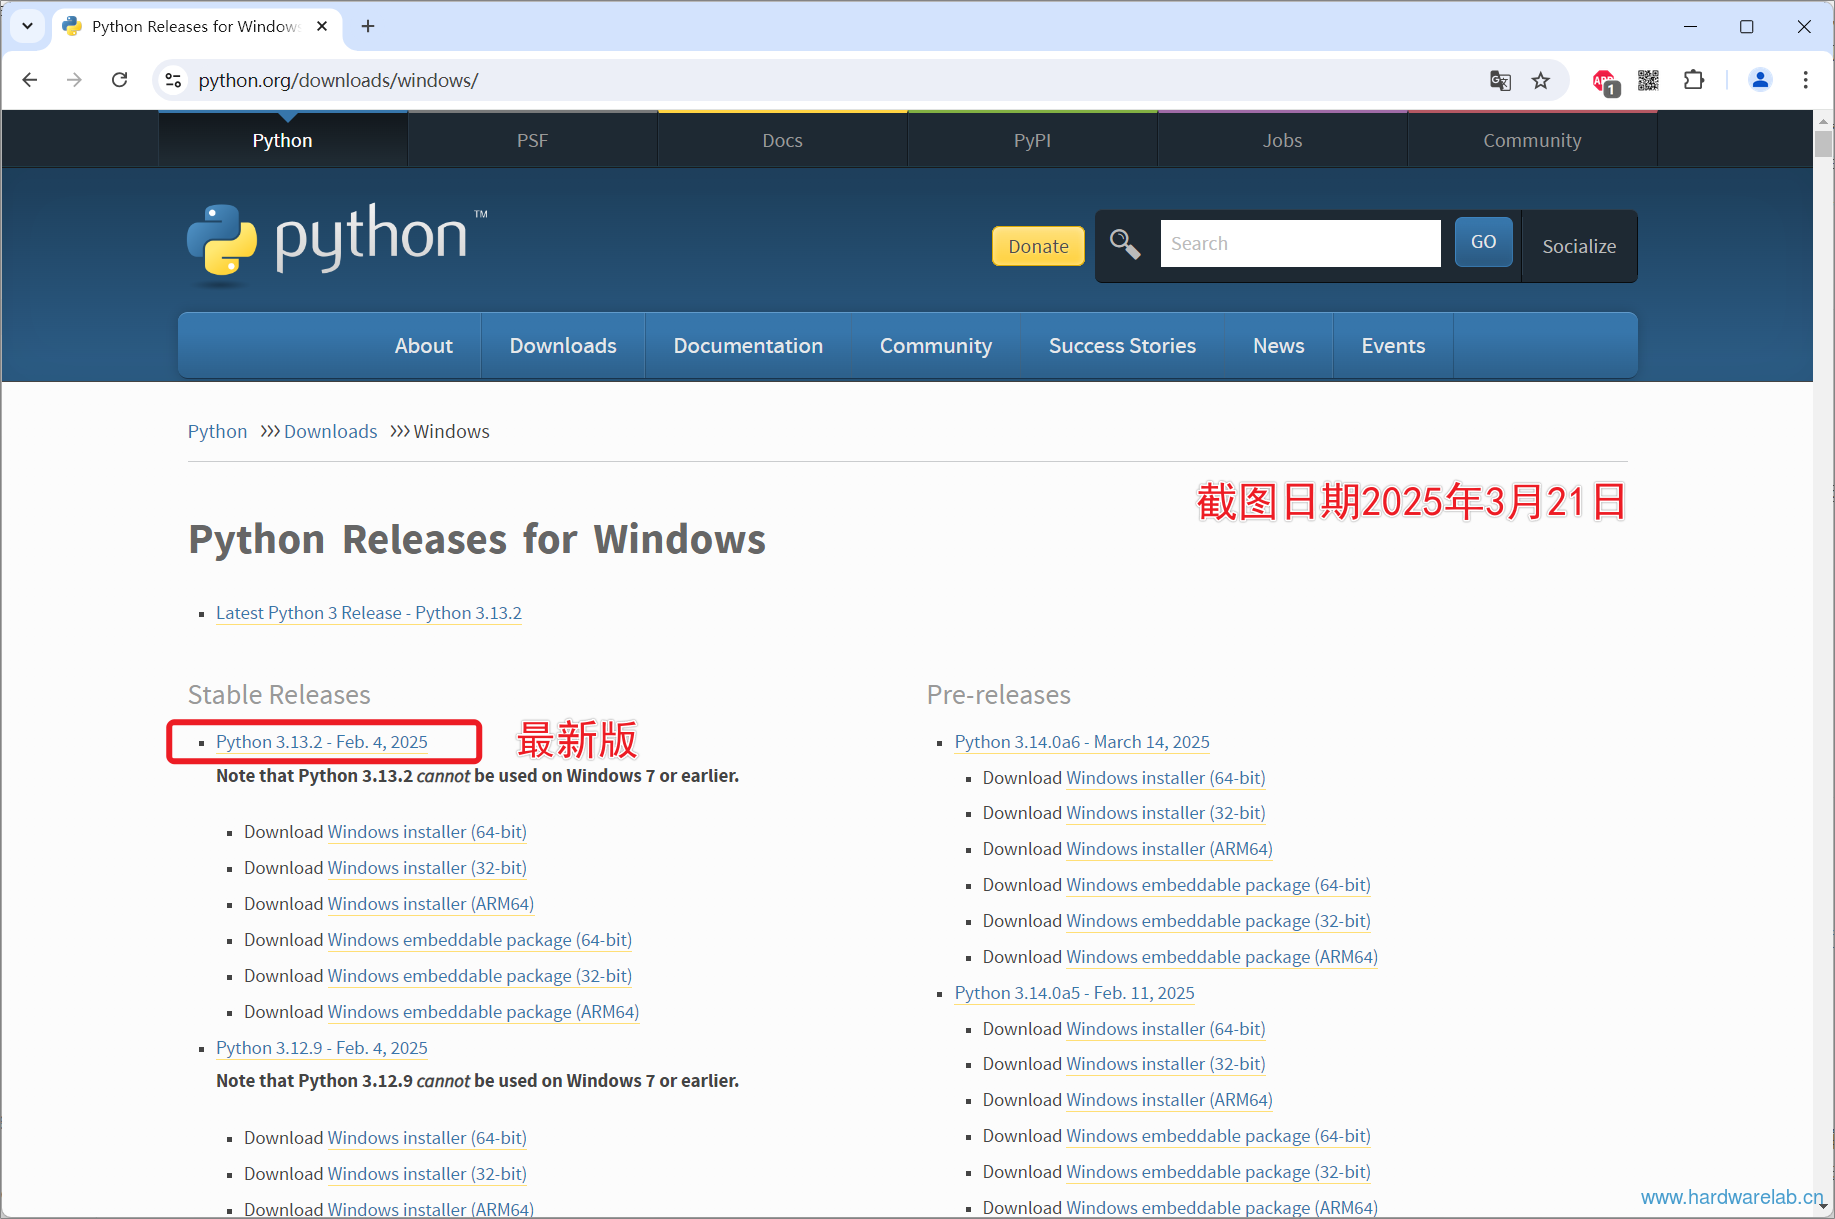Open the Success Stories navigation menu
Image resolution: width=1835 pixels, height=1219 pixels.
1122,346
